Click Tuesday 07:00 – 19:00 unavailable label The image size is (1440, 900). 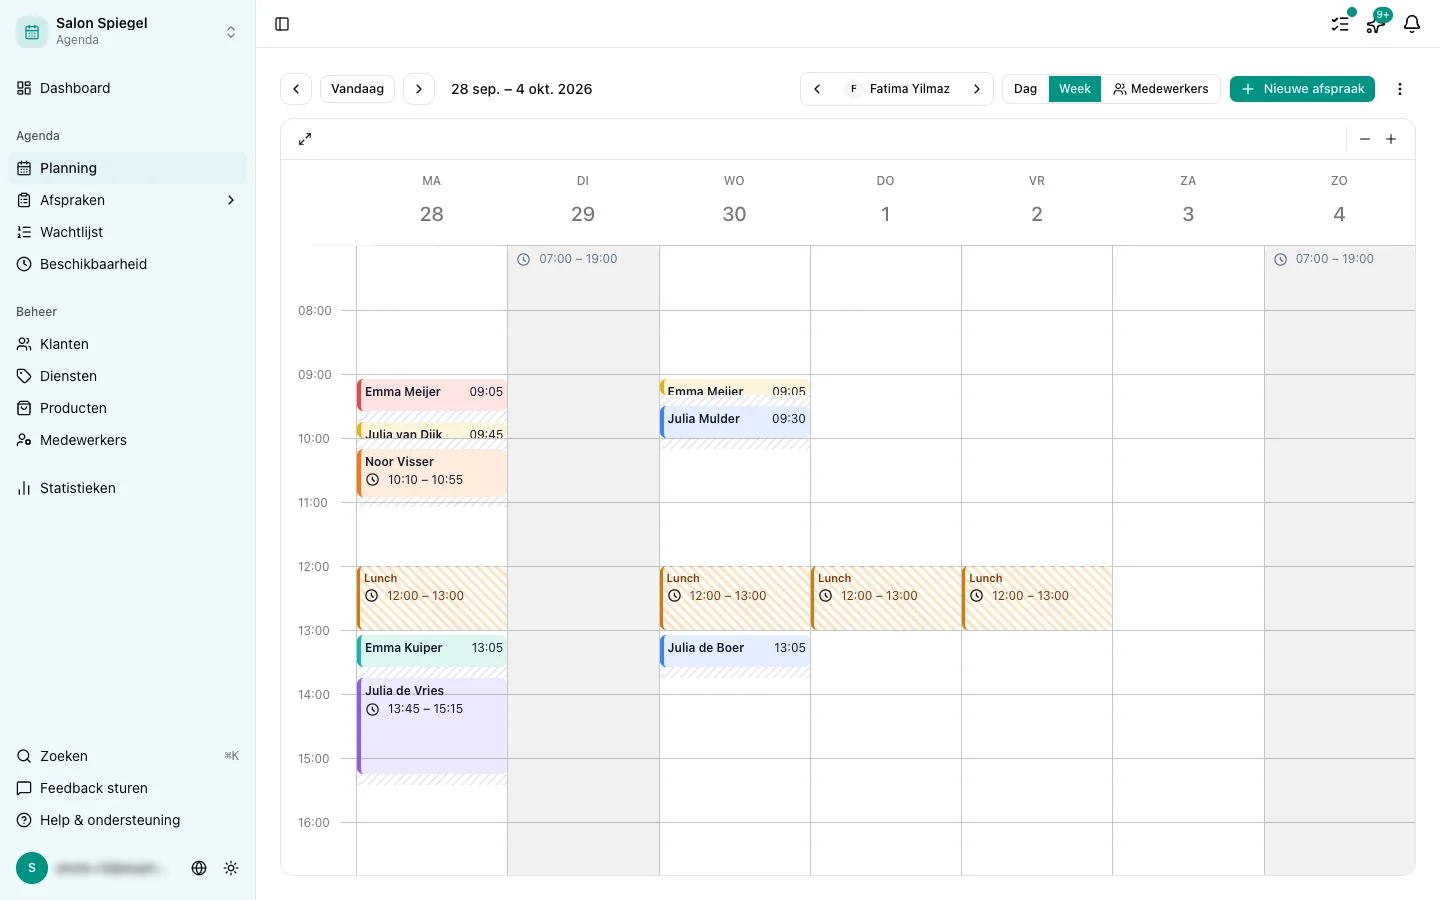pyautogui.click(x=567, y=259)
